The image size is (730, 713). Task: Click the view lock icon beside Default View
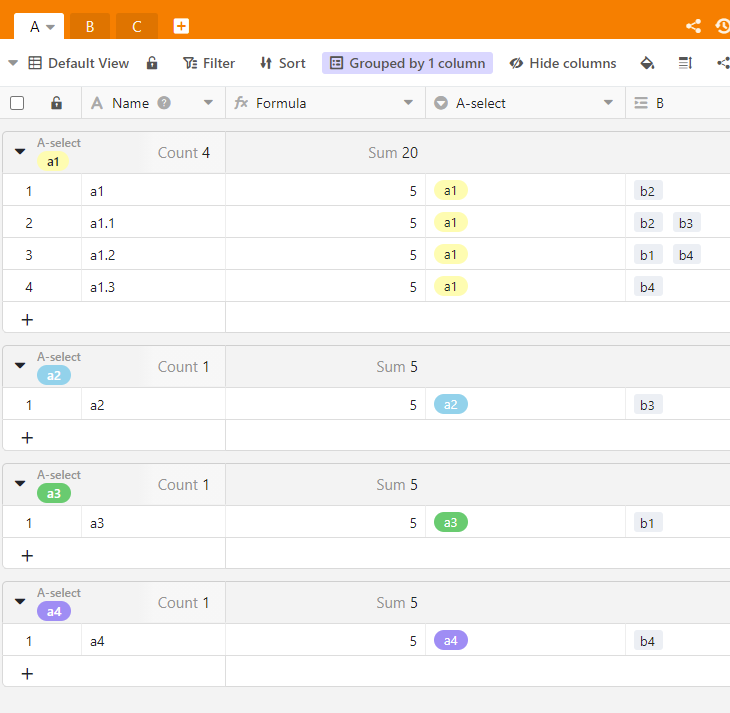tap(152, 63)
